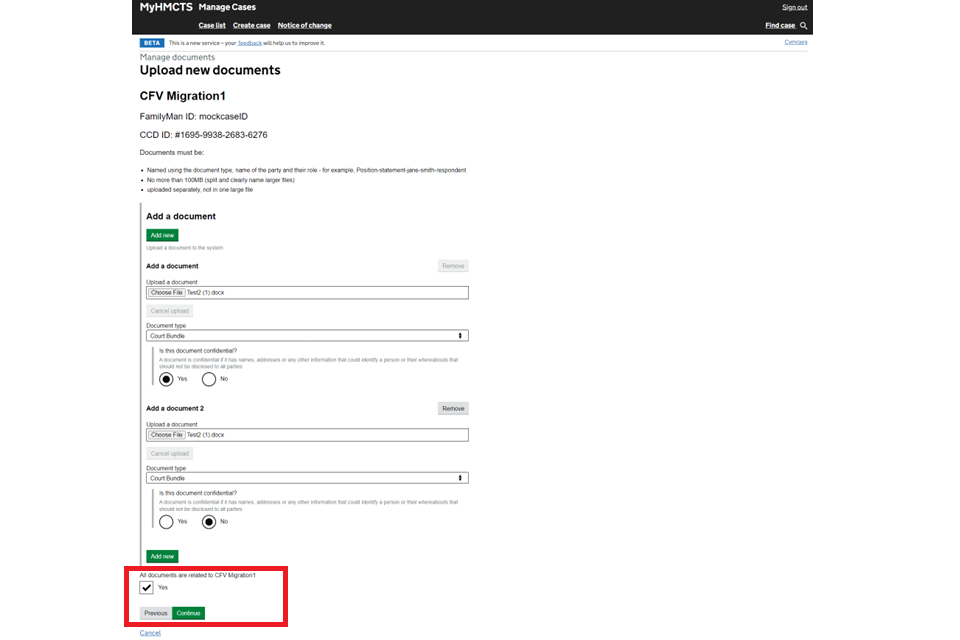
Task: Switch language with the Cymraeg link
Action: tap(795, 42)
